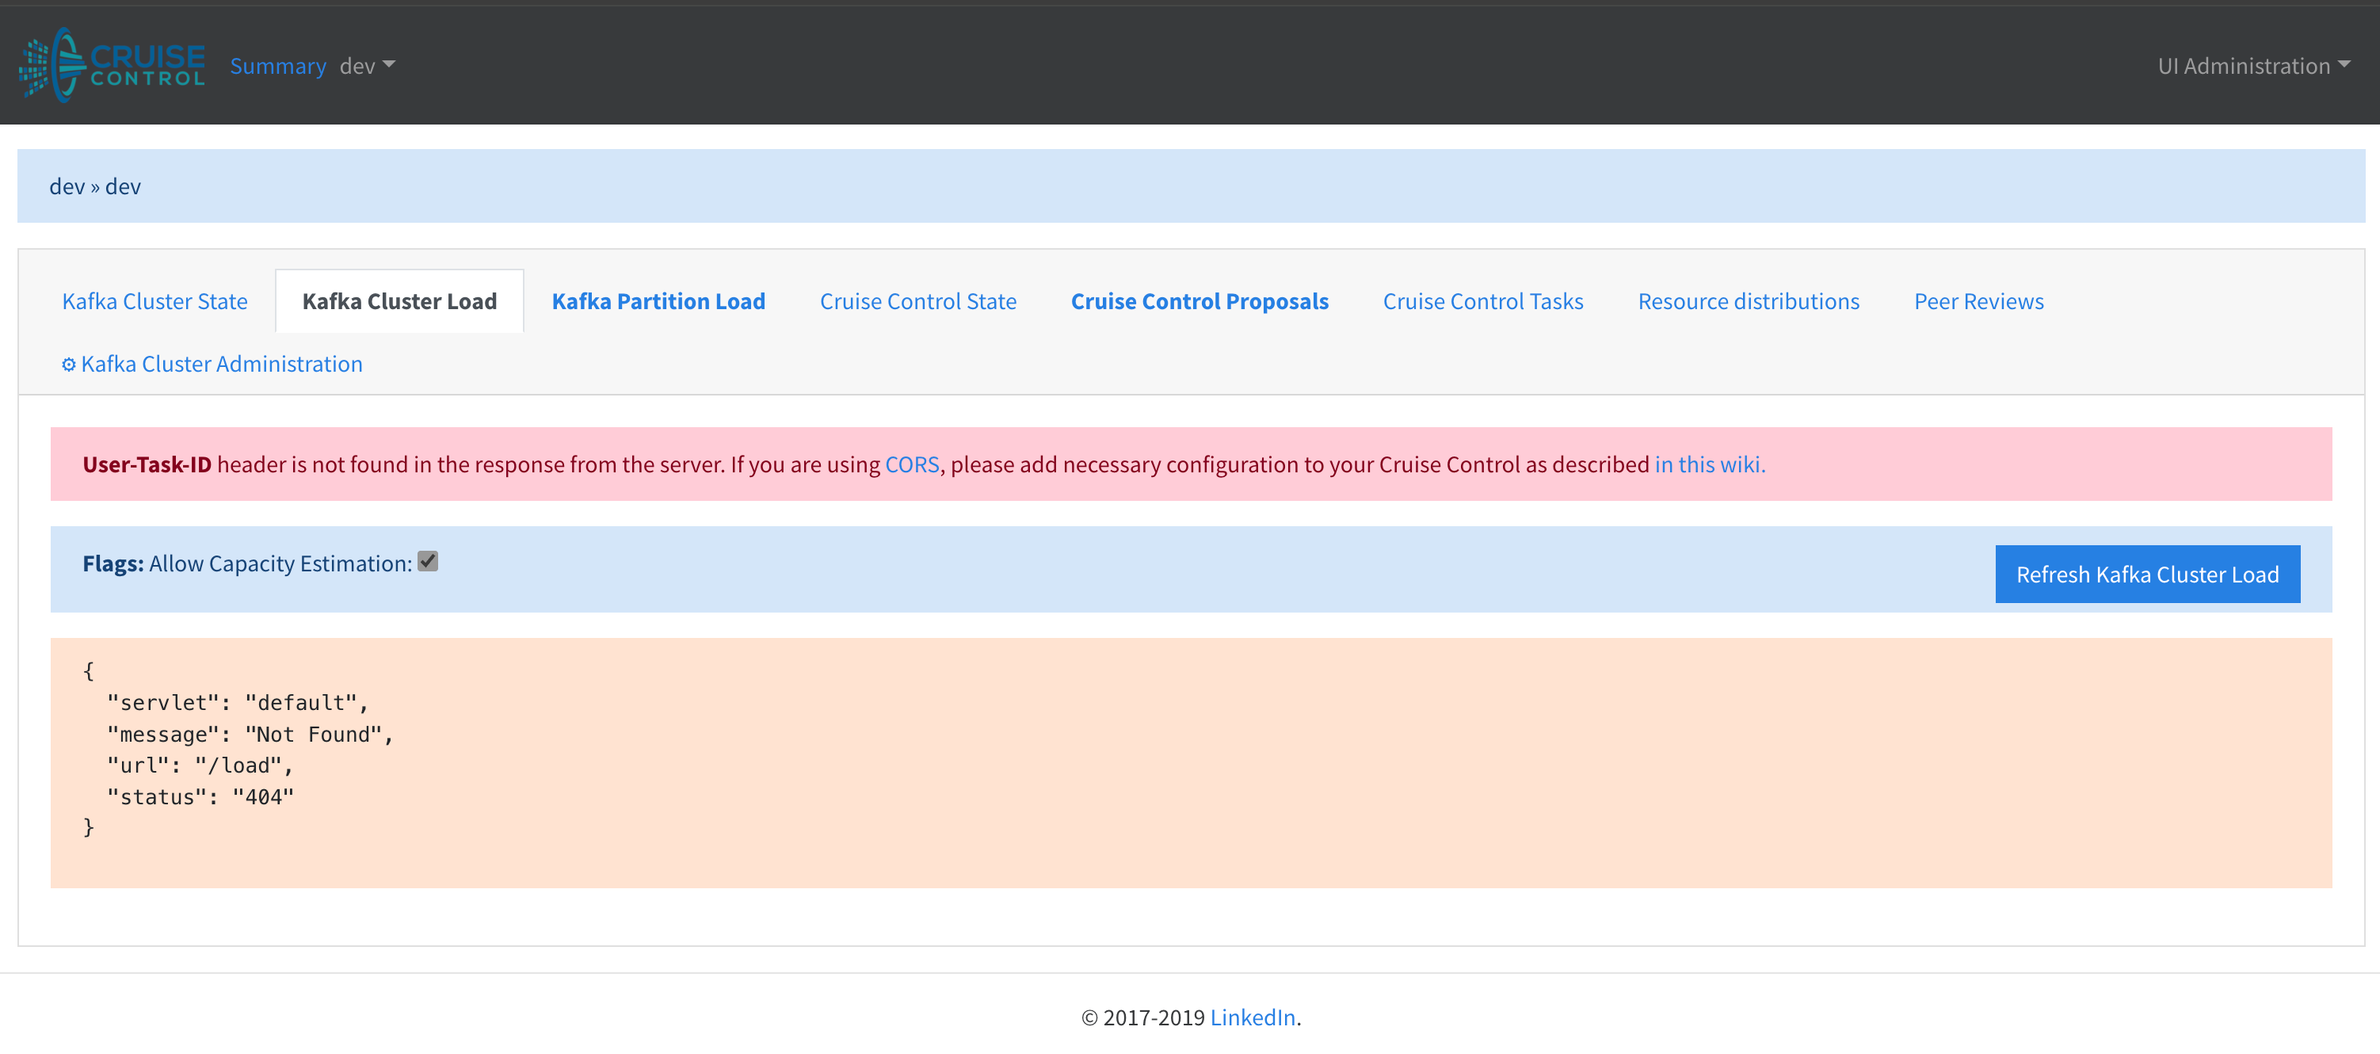Go to Cruise Control Proposals tab
Image resolution: width=2380 pixels, height=1054 pixels.
click(x=1199, y=301)
